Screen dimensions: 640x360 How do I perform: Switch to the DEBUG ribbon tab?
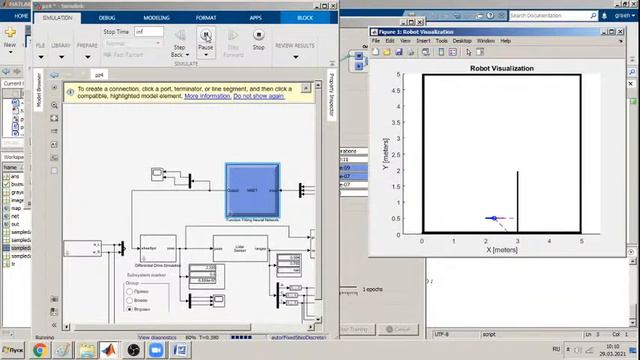107,18
